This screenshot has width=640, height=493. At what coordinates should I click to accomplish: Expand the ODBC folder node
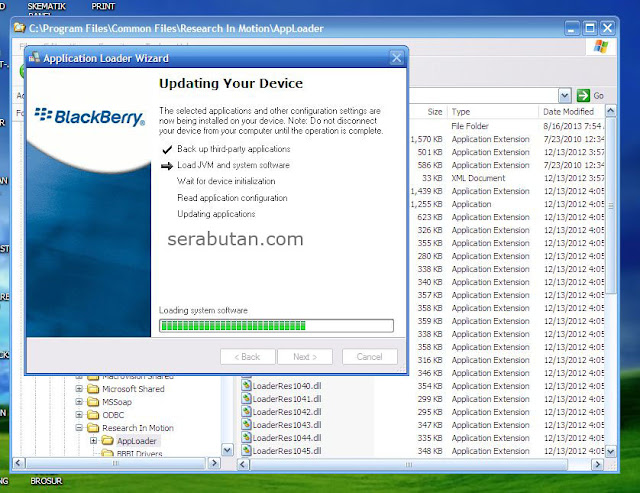[79, 415]
